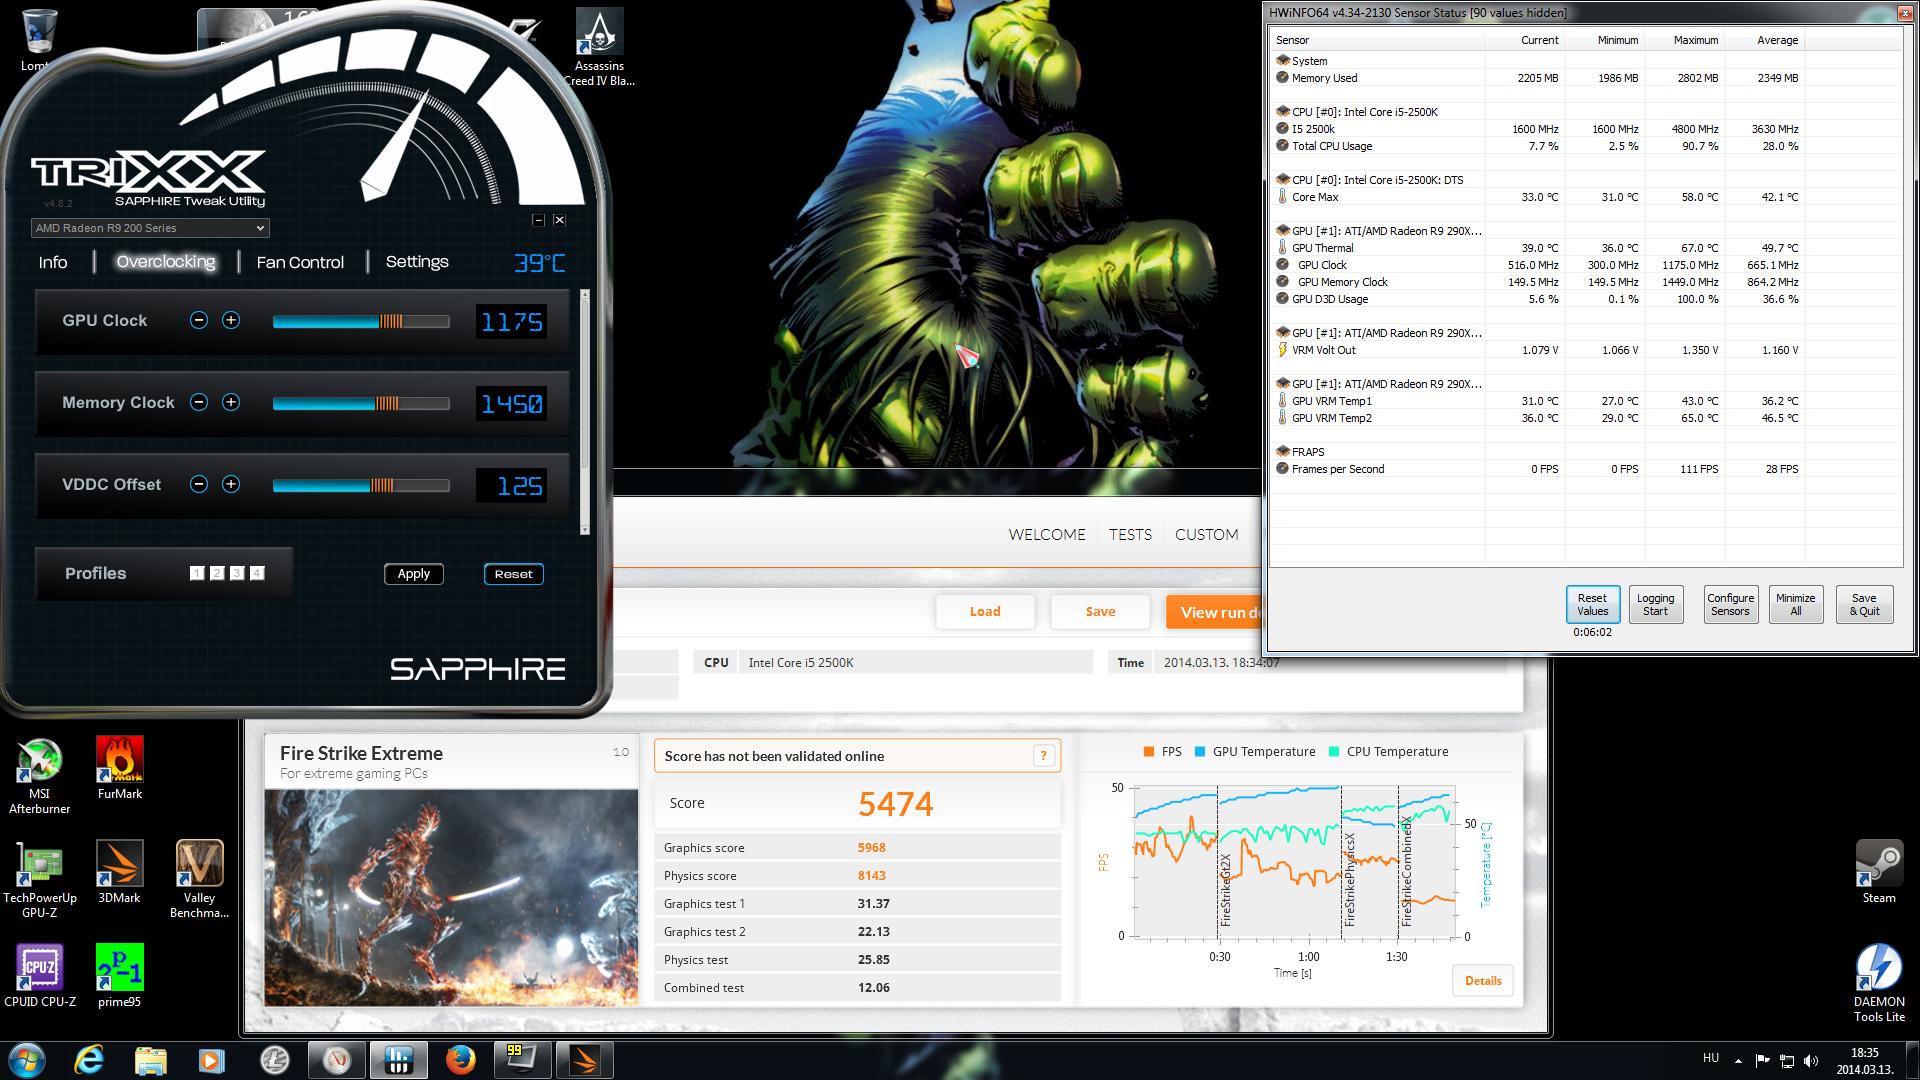This screenshot has height=1080, width=1920.
Task: Click the validation help question mark
Action: click(x=1043, y=756)
